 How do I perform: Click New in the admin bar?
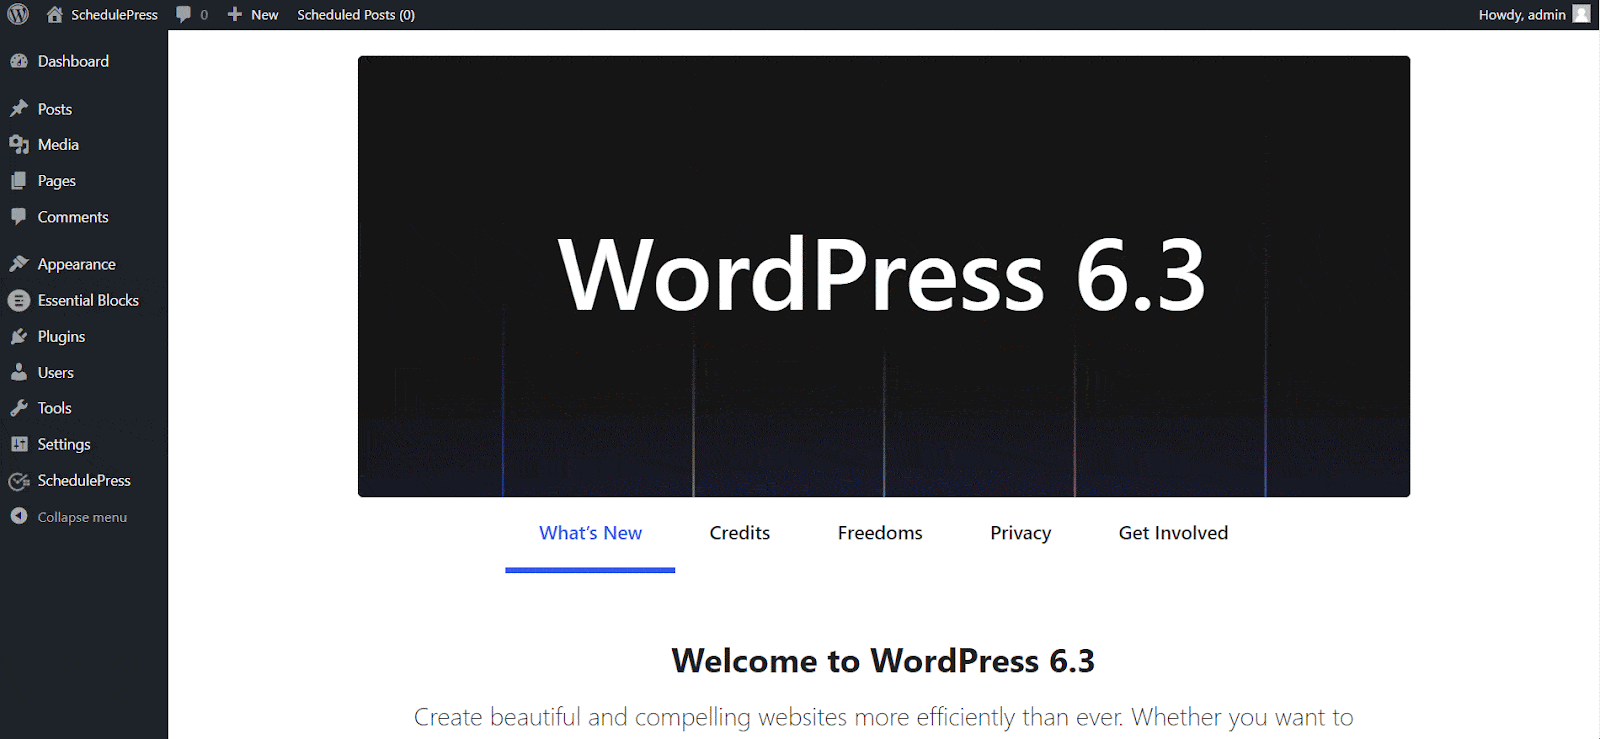click(265, 14)
